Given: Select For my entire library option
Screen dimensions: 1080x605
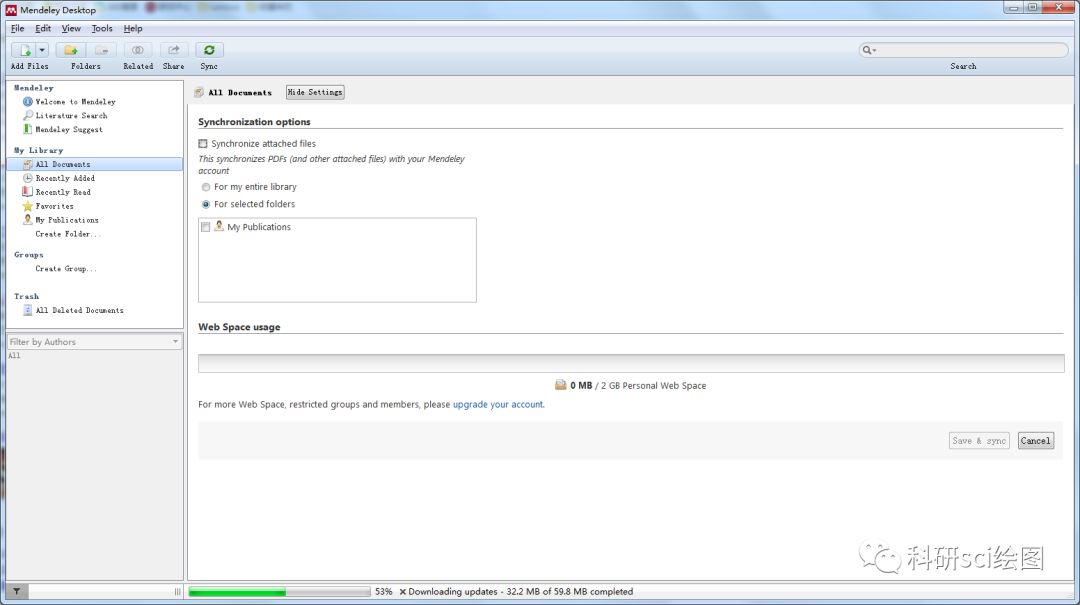Looking at the screenshot, I should point(206,187).
